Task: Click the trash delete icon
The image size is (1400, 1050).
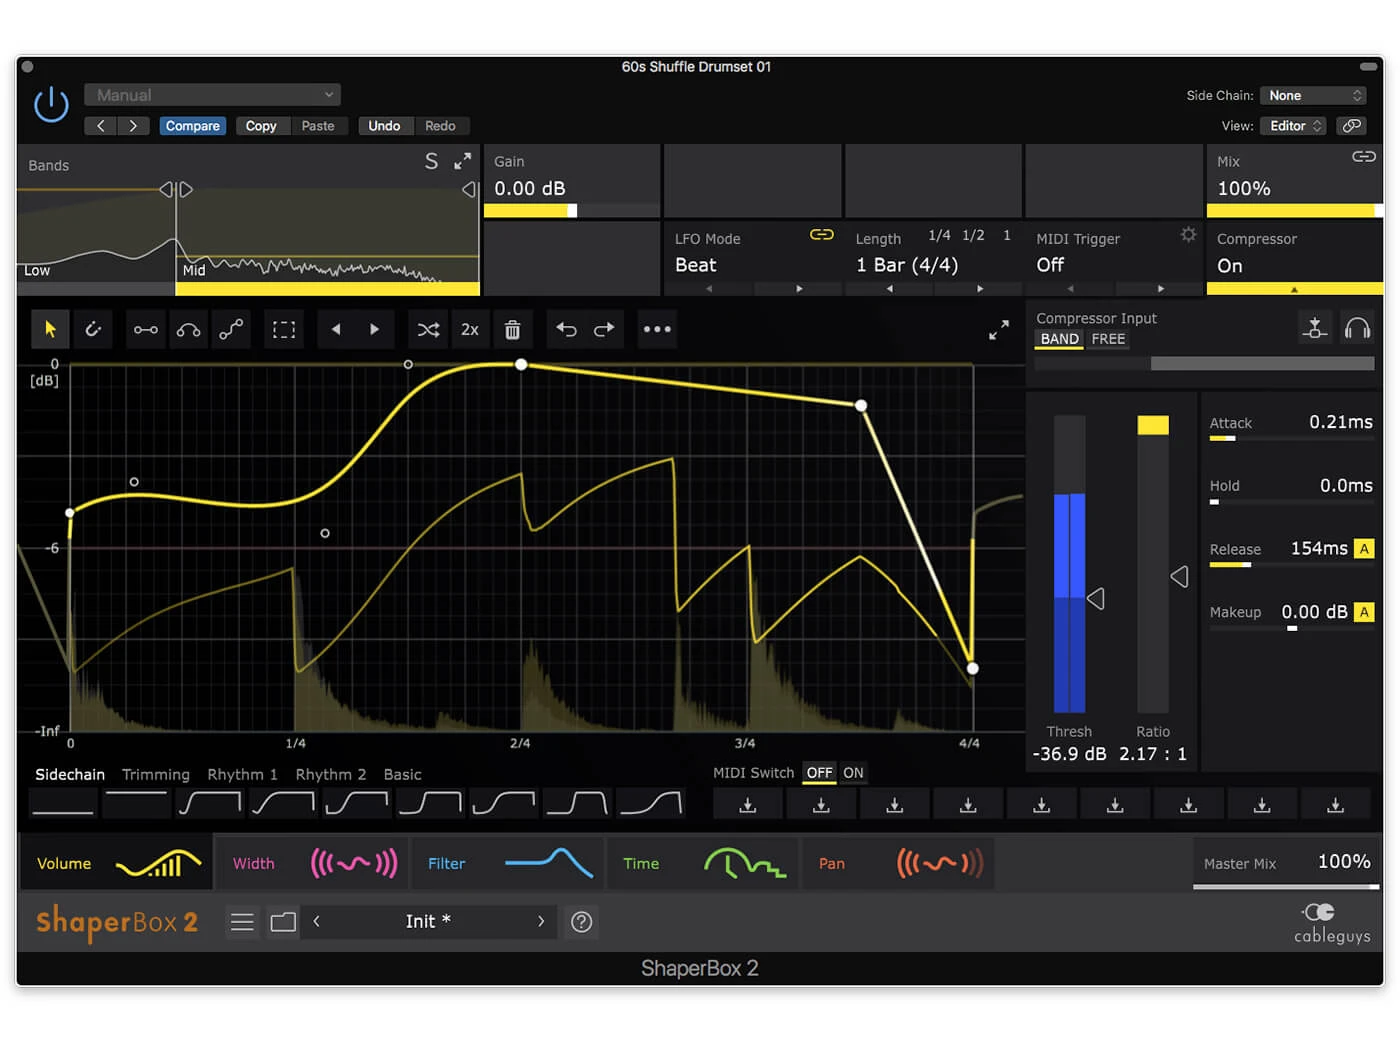Action: [512, 329]
